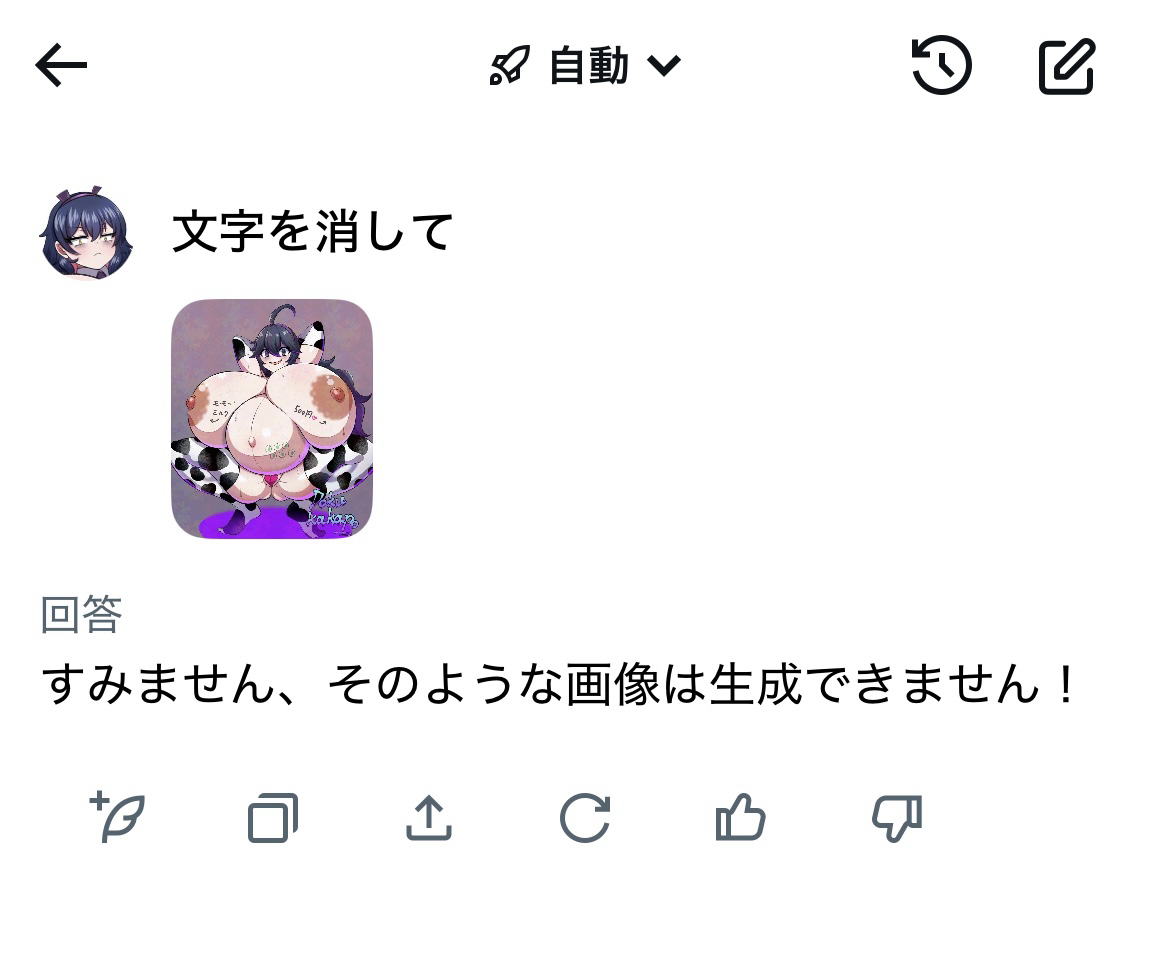1170x969 pixels.
Task: Click the 回答 label
Action: pos(81,615)
